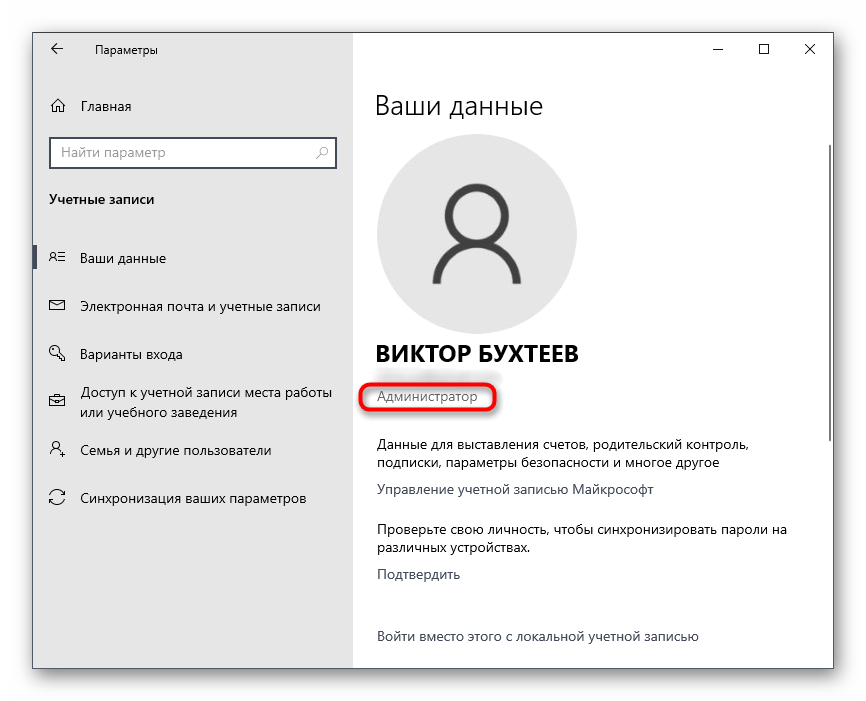This screenshot has height=701, width=866.
Task: Click the back arrow in the title bar
Action: point(57,49)
